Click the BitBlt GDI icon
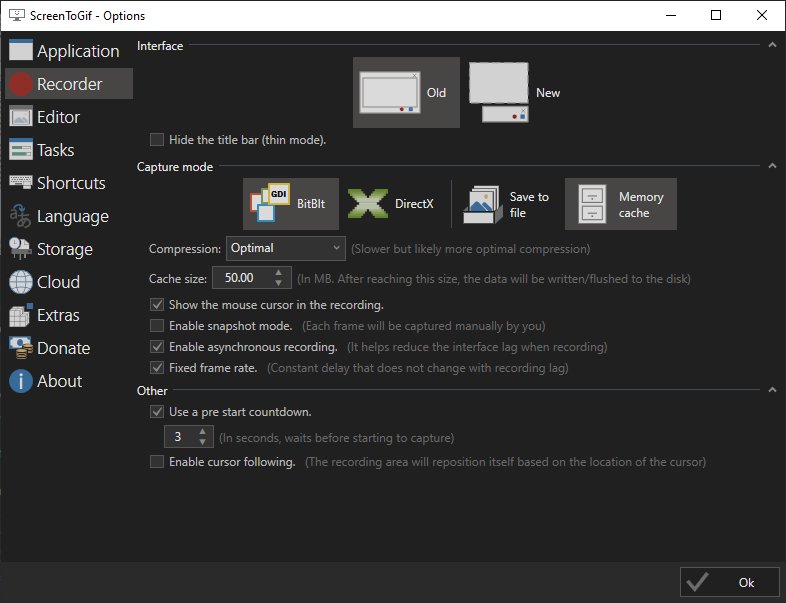The image size is (786, 603). (270, 203)
